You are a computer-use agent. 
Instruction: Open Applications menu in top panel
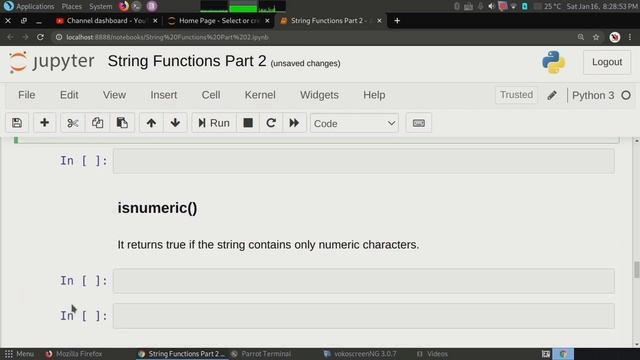(29, 6)
